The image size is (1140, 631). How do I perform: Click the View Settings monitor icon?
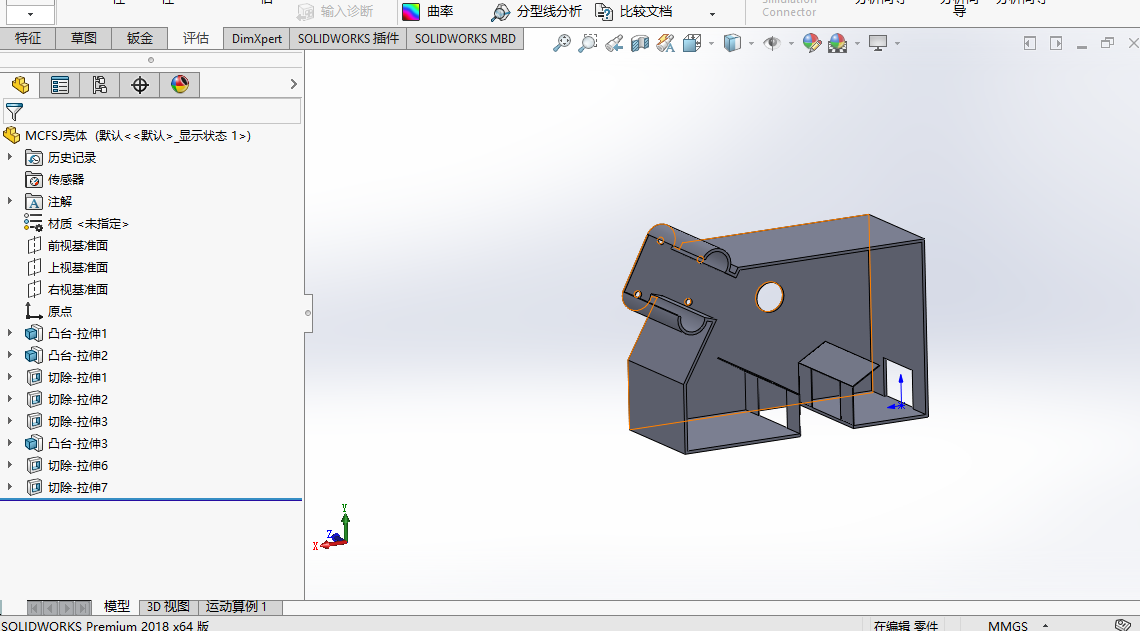point(878,44)
